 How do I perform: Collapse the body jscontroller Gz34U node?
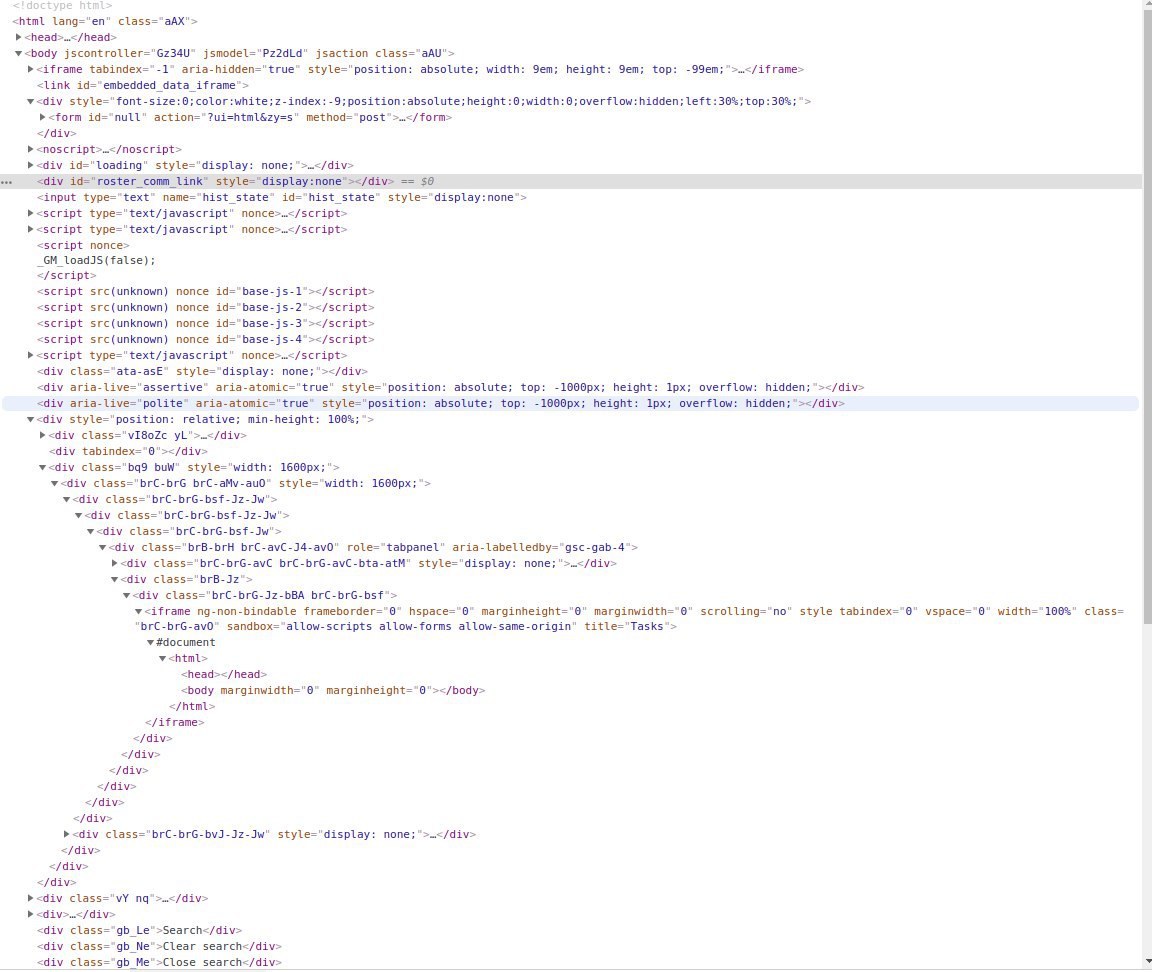click(18, 54)
